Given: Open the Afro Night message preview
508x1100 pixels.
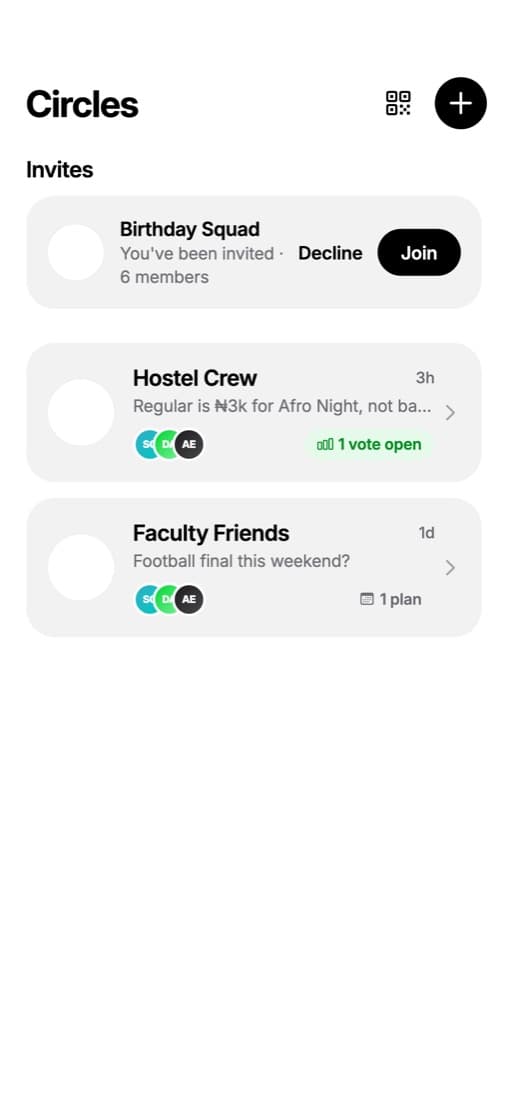Looking at the screenshot, I should pyautogui.click(x=282, y=406).
